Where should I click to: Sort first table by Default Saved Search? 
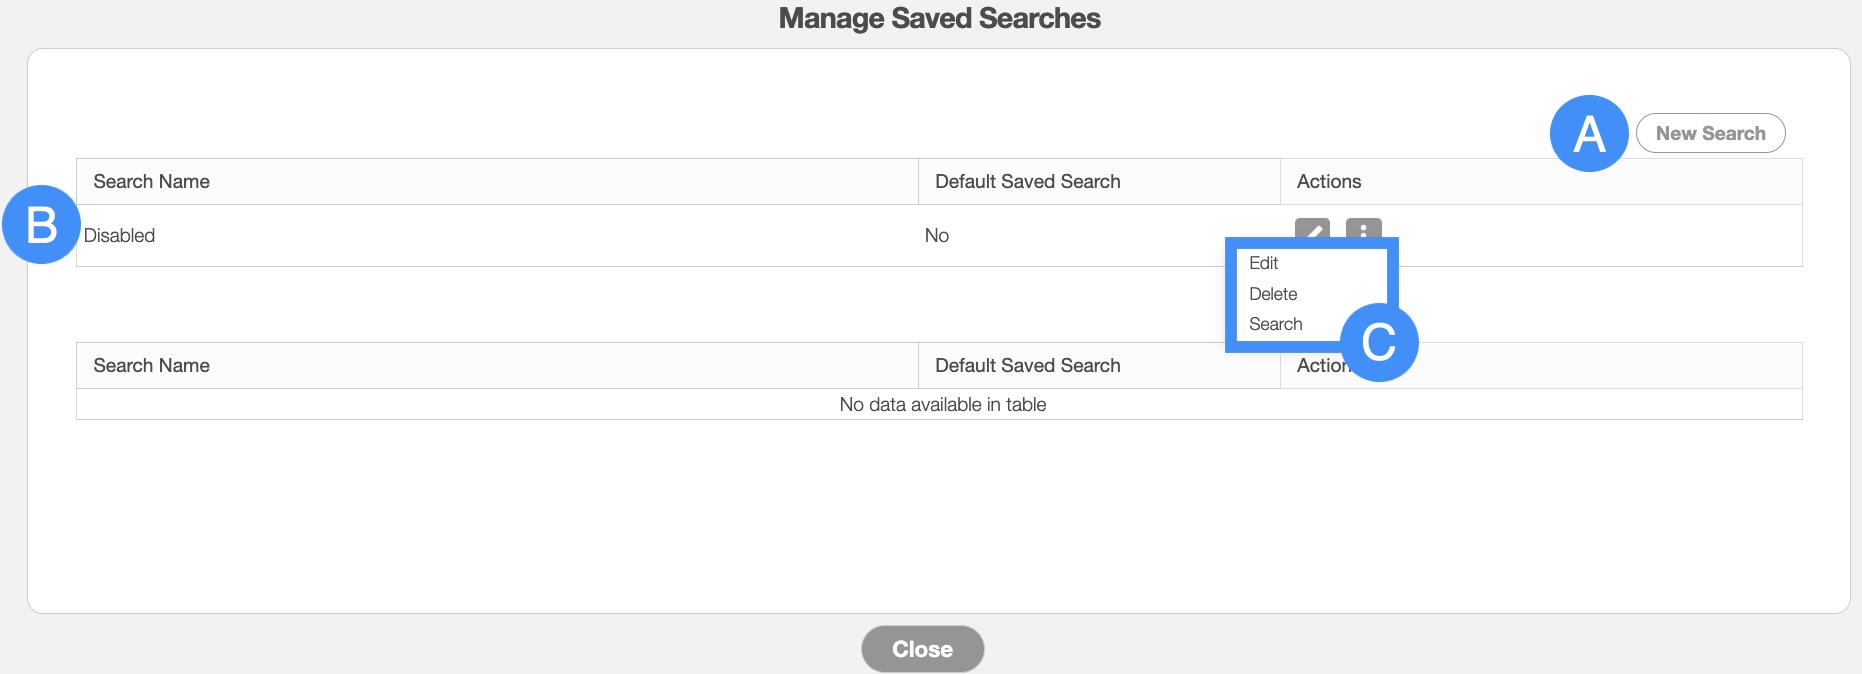1028,182
